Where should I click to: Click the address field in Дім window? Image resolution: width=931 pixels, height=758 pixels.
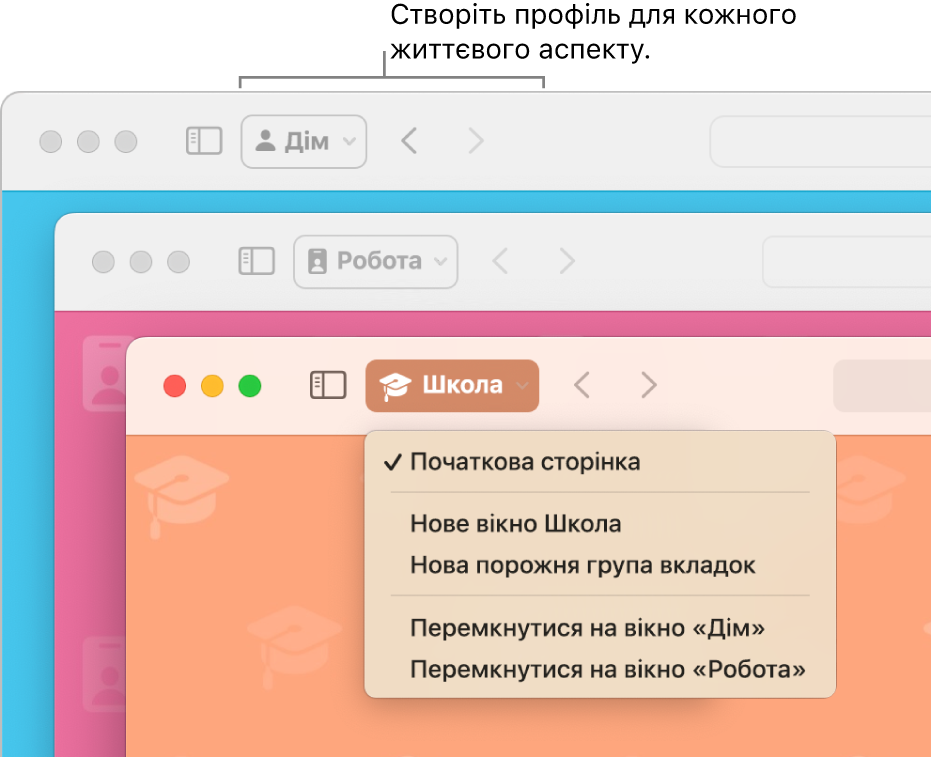(x=821, y=141)
